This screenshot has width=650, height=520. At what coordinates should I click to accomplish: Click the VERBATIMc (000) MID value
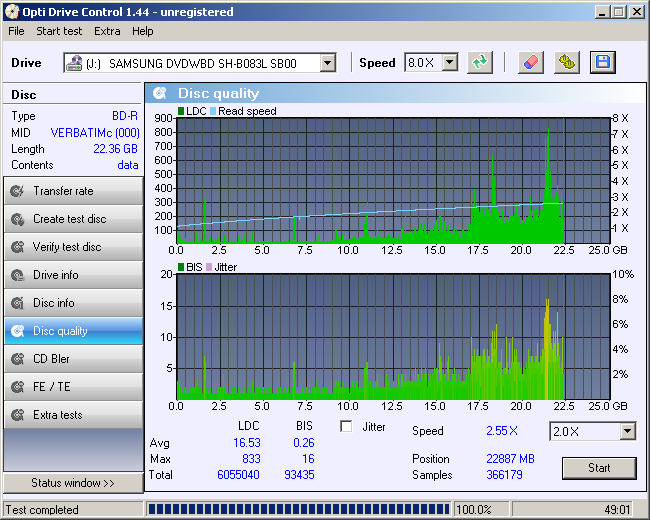pyautogui.click(x=95, y=133)
